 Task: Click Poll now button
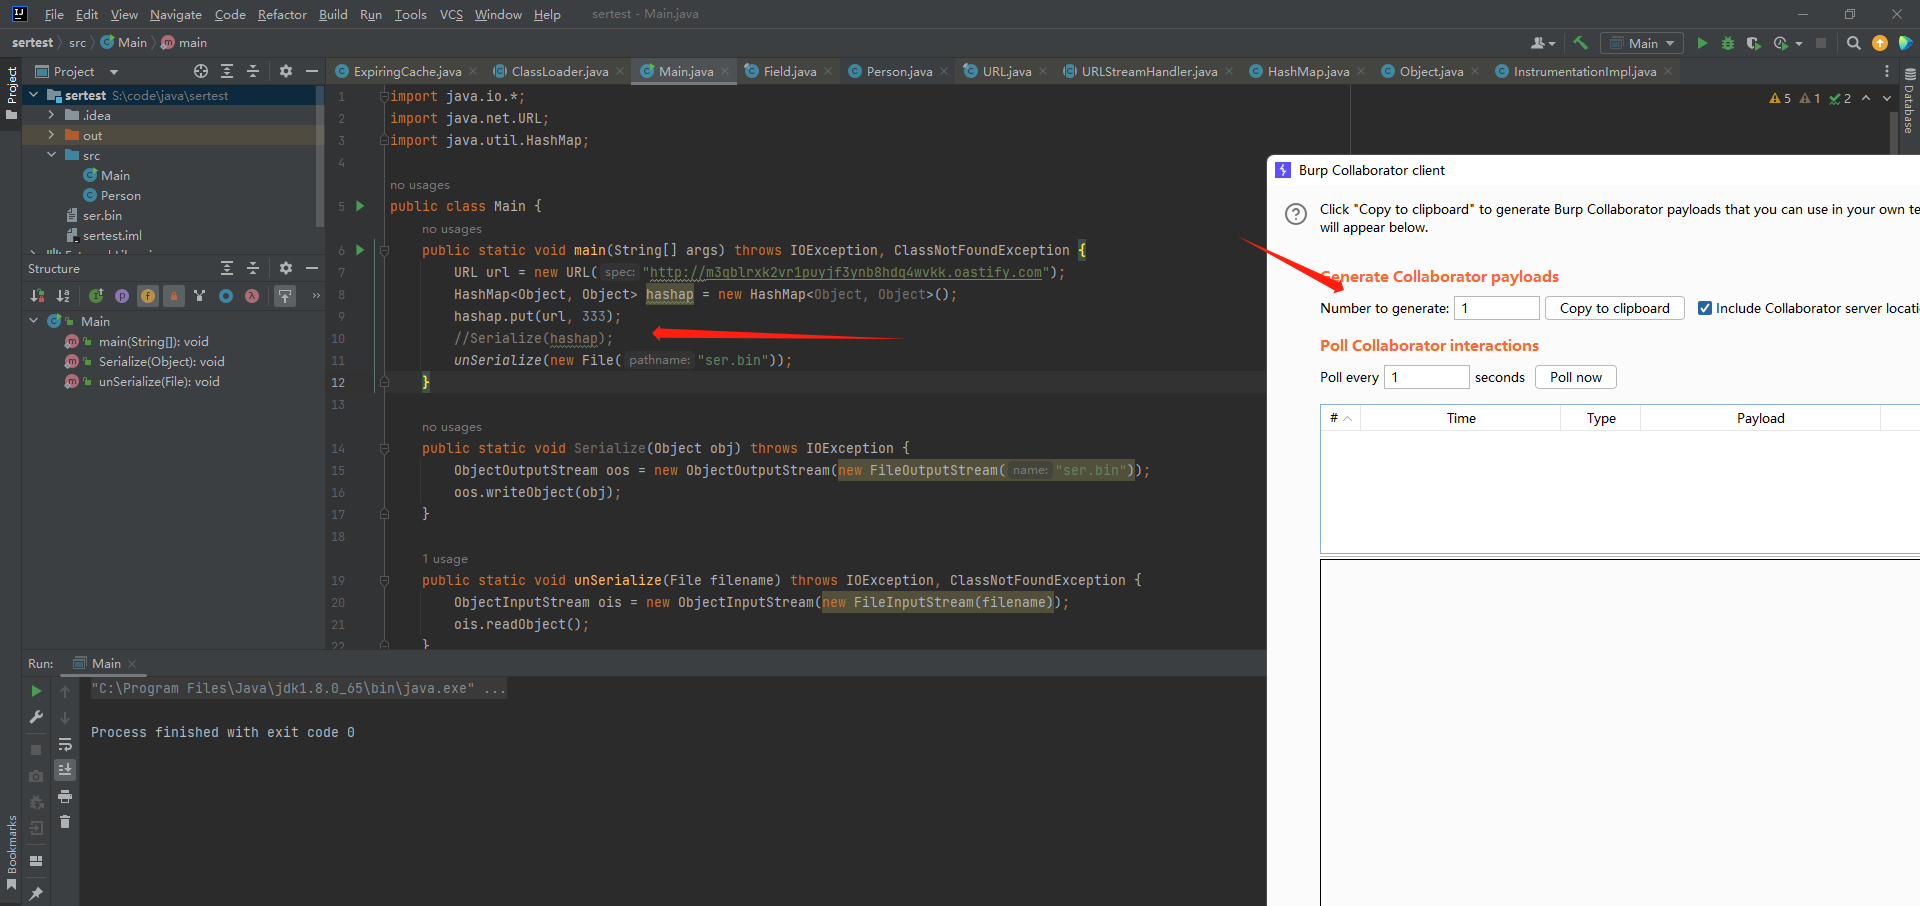(1575, 377)
